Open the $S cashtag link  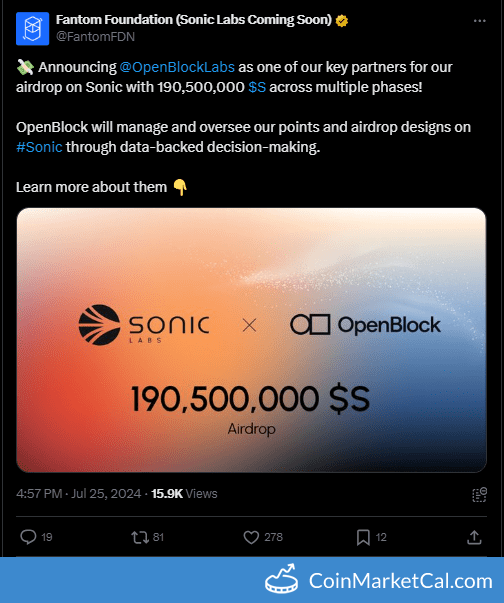coord(257,87)
